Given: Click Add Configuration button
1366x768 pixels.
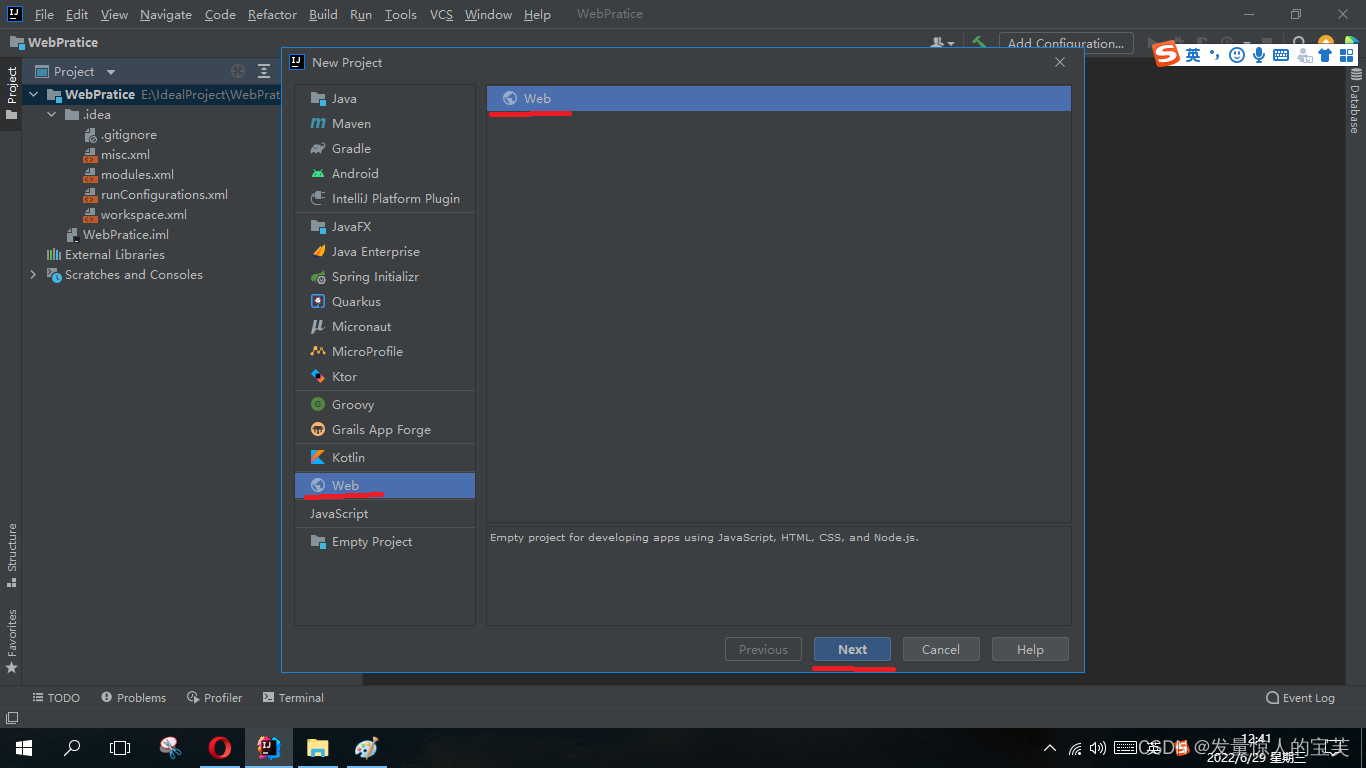Looking at the screenshot, I should [x=1066, y=43].
